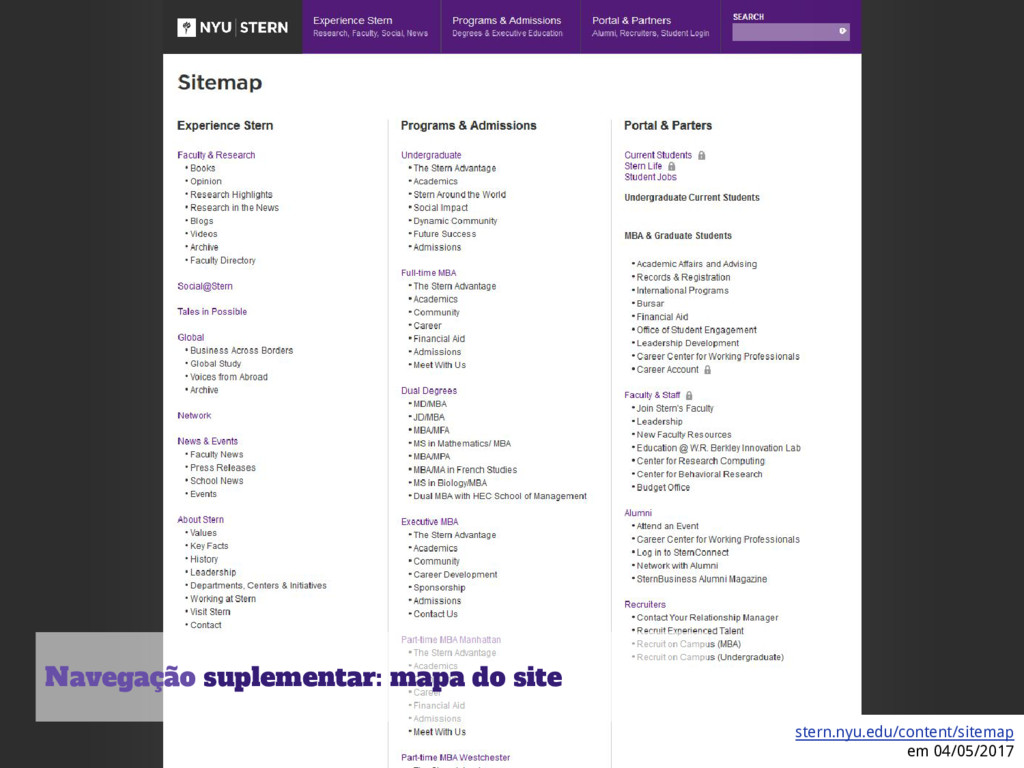Open the Faculty & Research link

pyautogui.click(x=216, y=155)
